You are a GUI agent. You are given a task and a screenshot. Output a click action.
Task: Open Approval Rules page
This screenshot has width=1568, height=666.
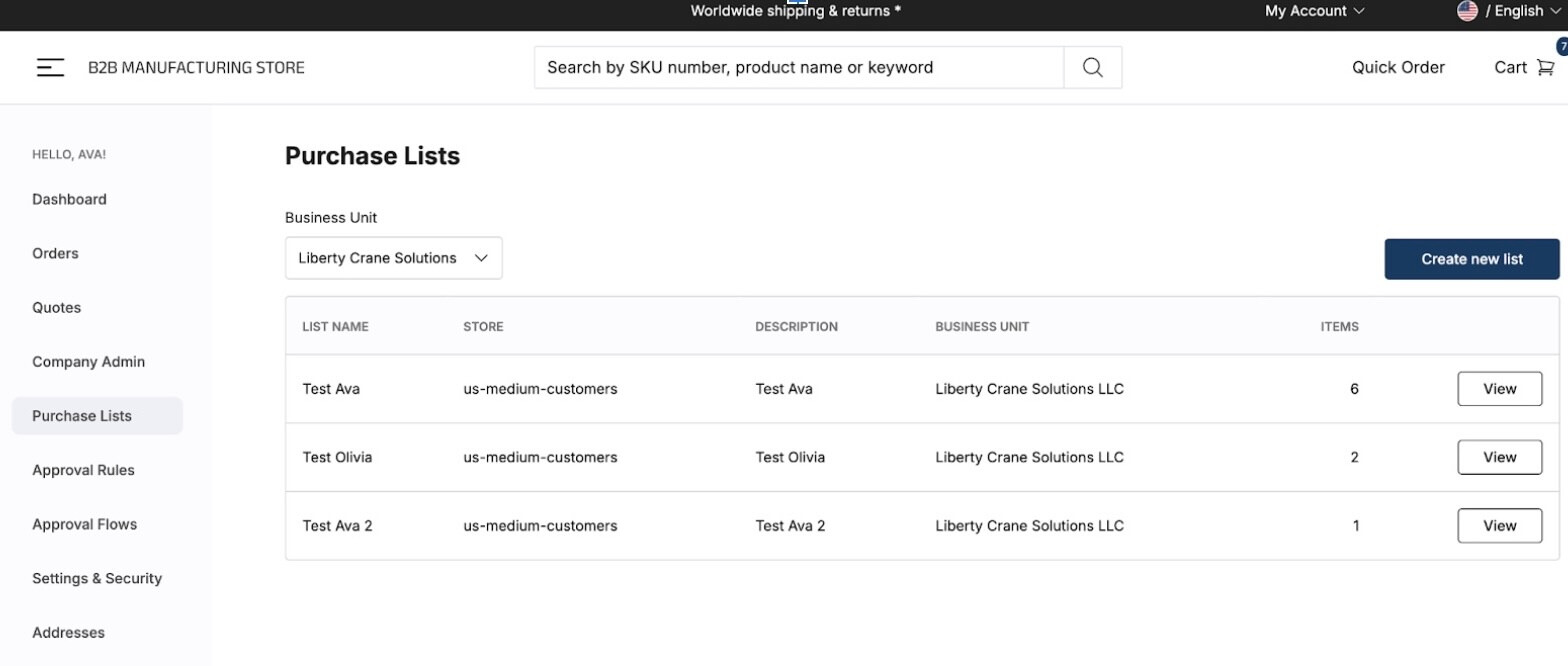(83, 470)
